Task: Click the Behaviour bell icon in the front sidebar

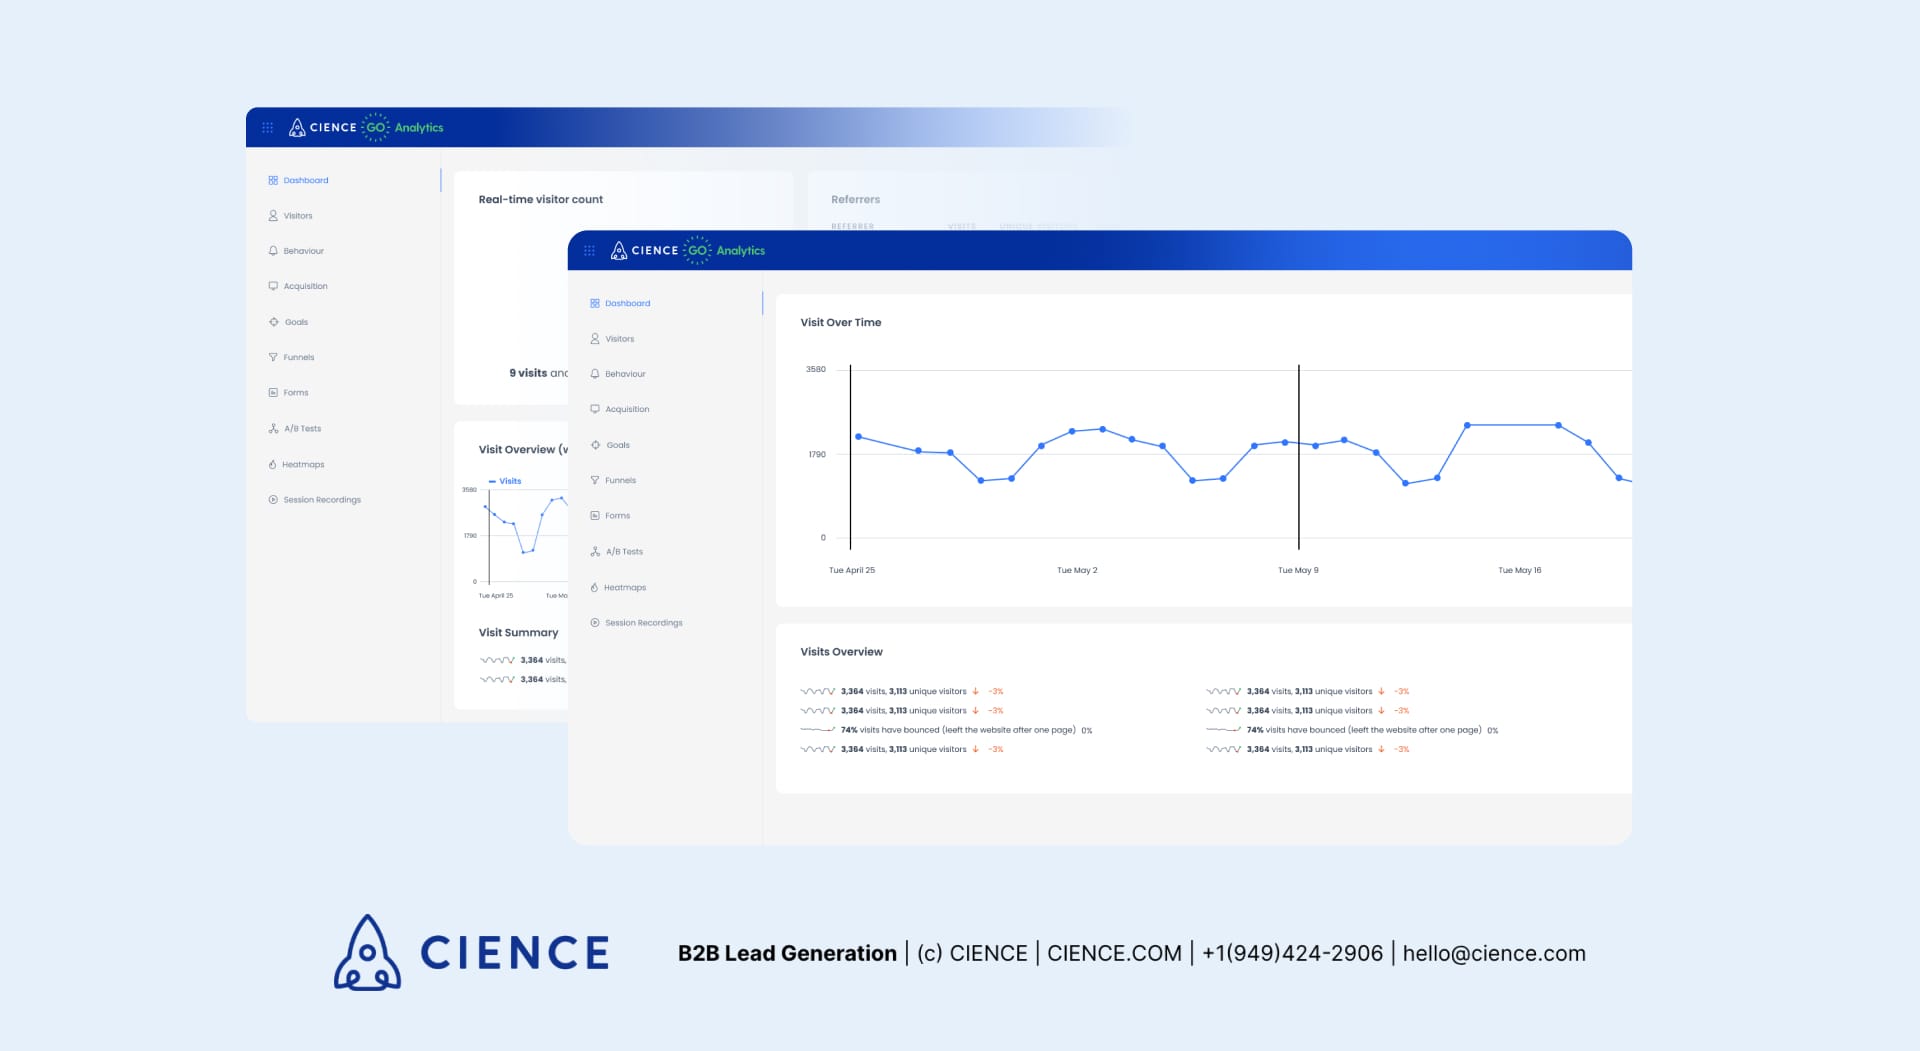Action: [x=595, y=374]
